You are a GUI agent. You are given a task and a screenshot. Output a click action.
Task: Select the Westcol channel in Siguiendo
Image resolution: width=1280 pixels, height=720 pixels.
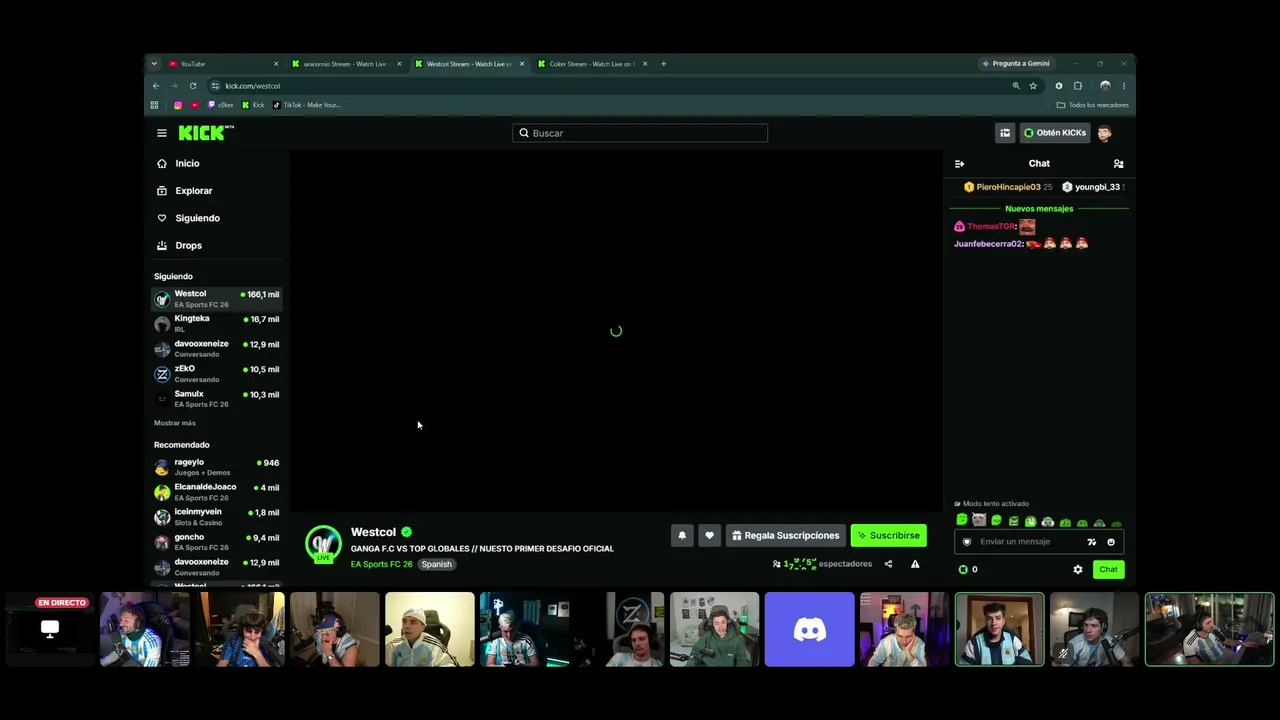(217, 298)
